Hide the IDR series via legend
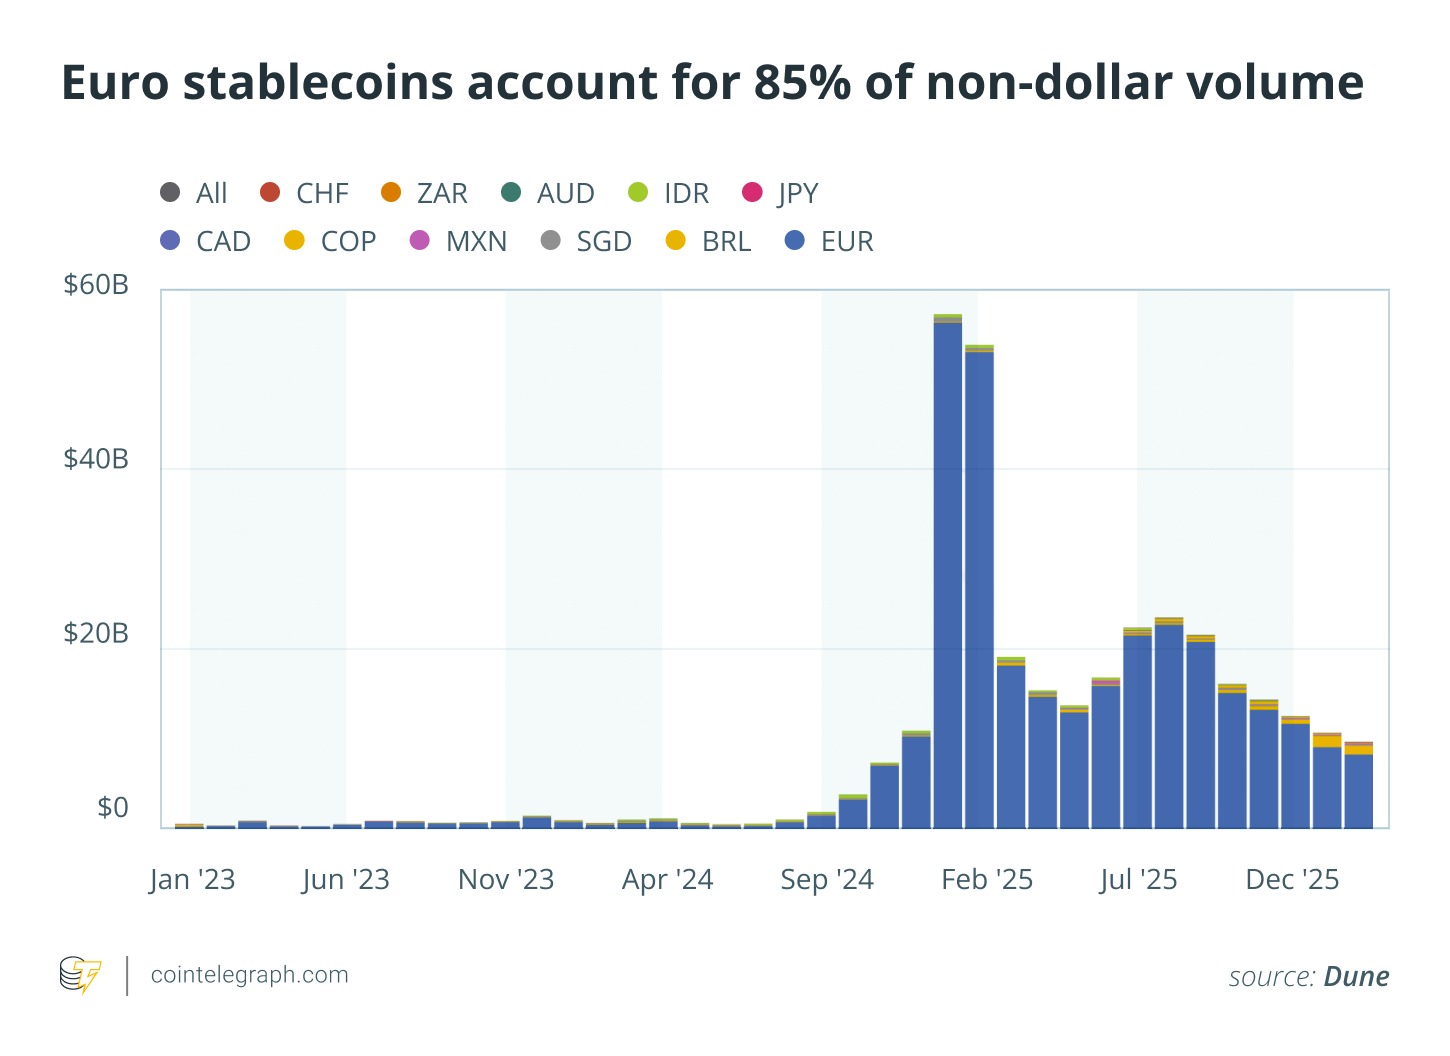Screen dimensions: 1450x1056 pyautogui.click(x=638, y=192)
